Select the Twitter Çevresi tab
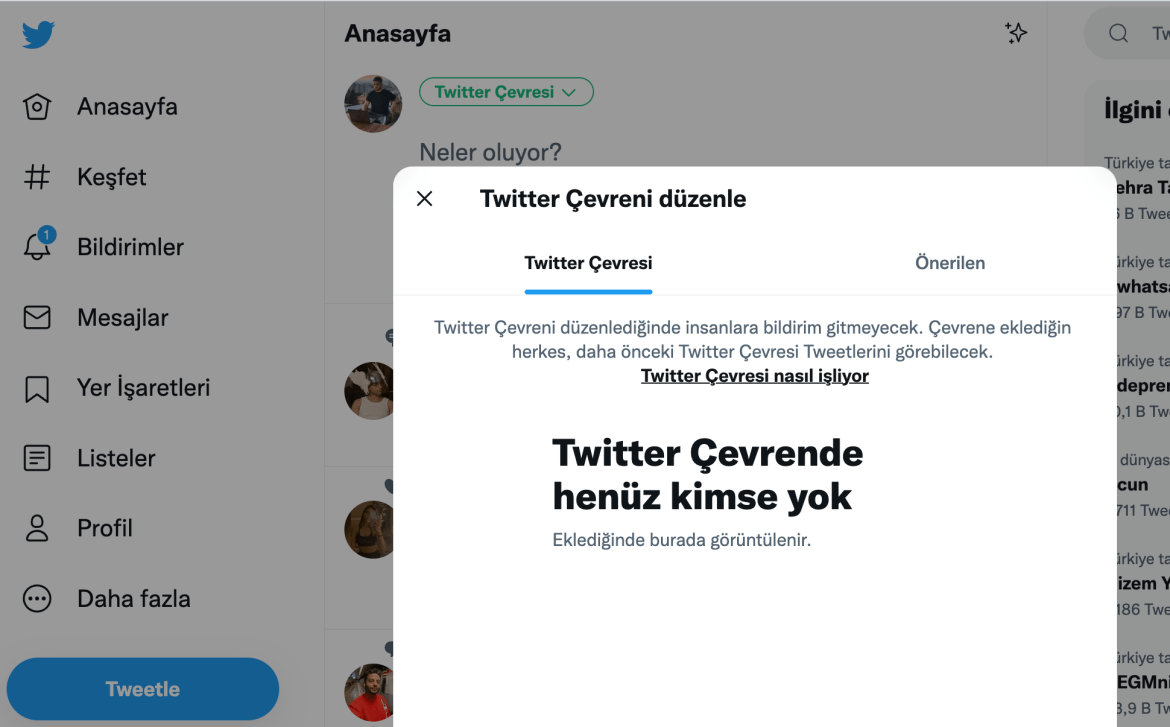 click(588, 263)
